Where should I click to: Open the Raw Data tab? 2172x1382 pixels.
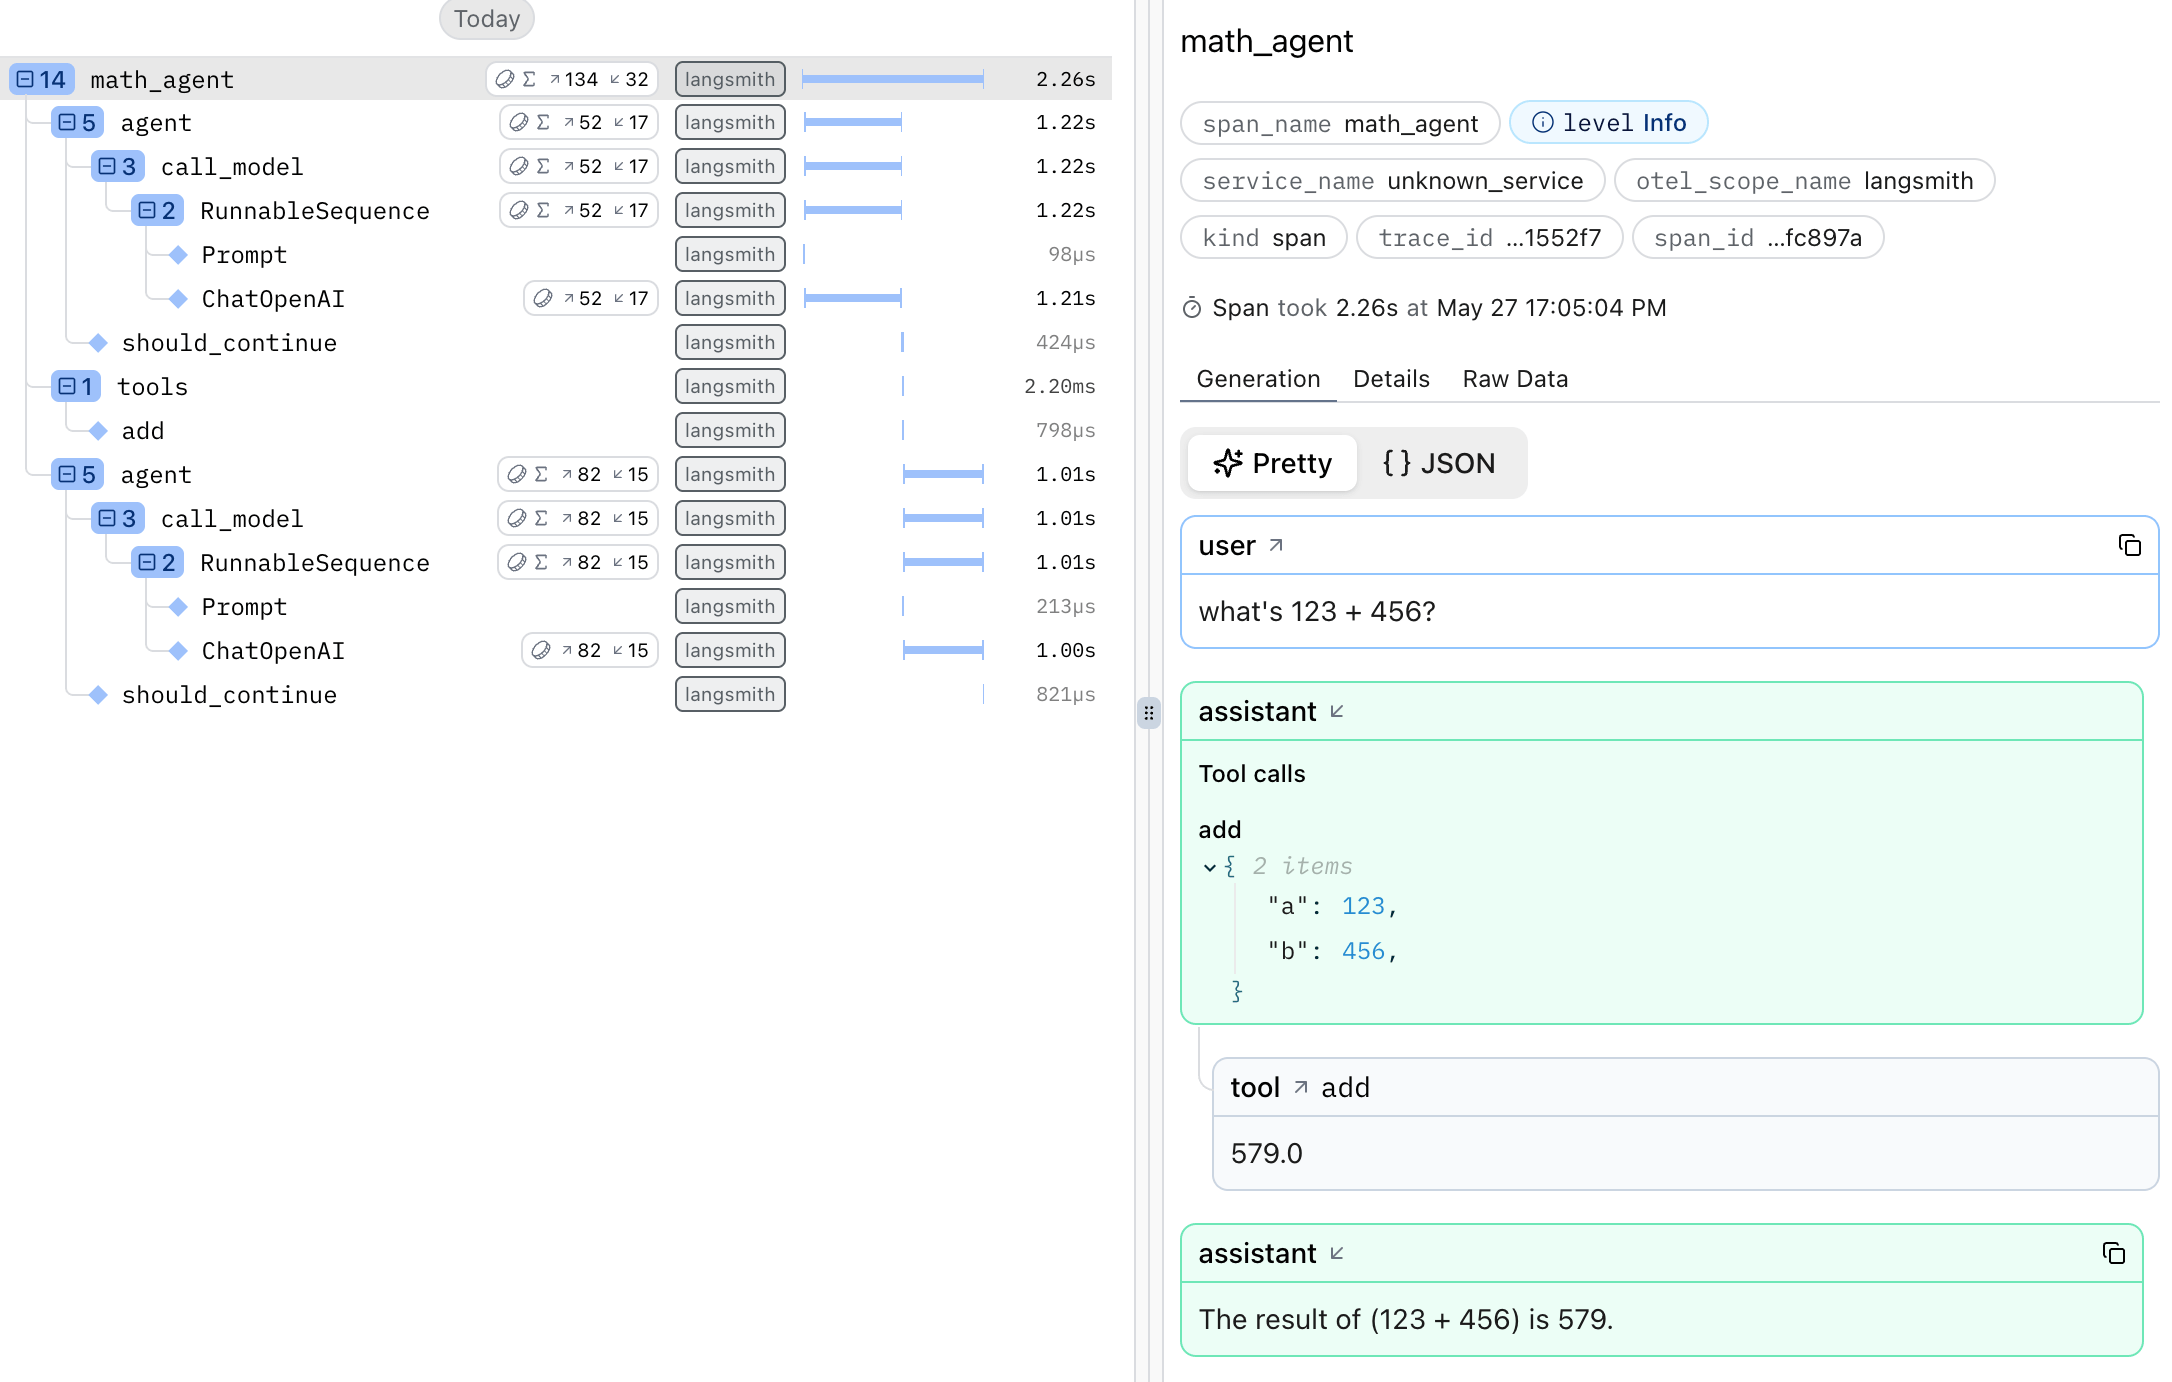1515,379
